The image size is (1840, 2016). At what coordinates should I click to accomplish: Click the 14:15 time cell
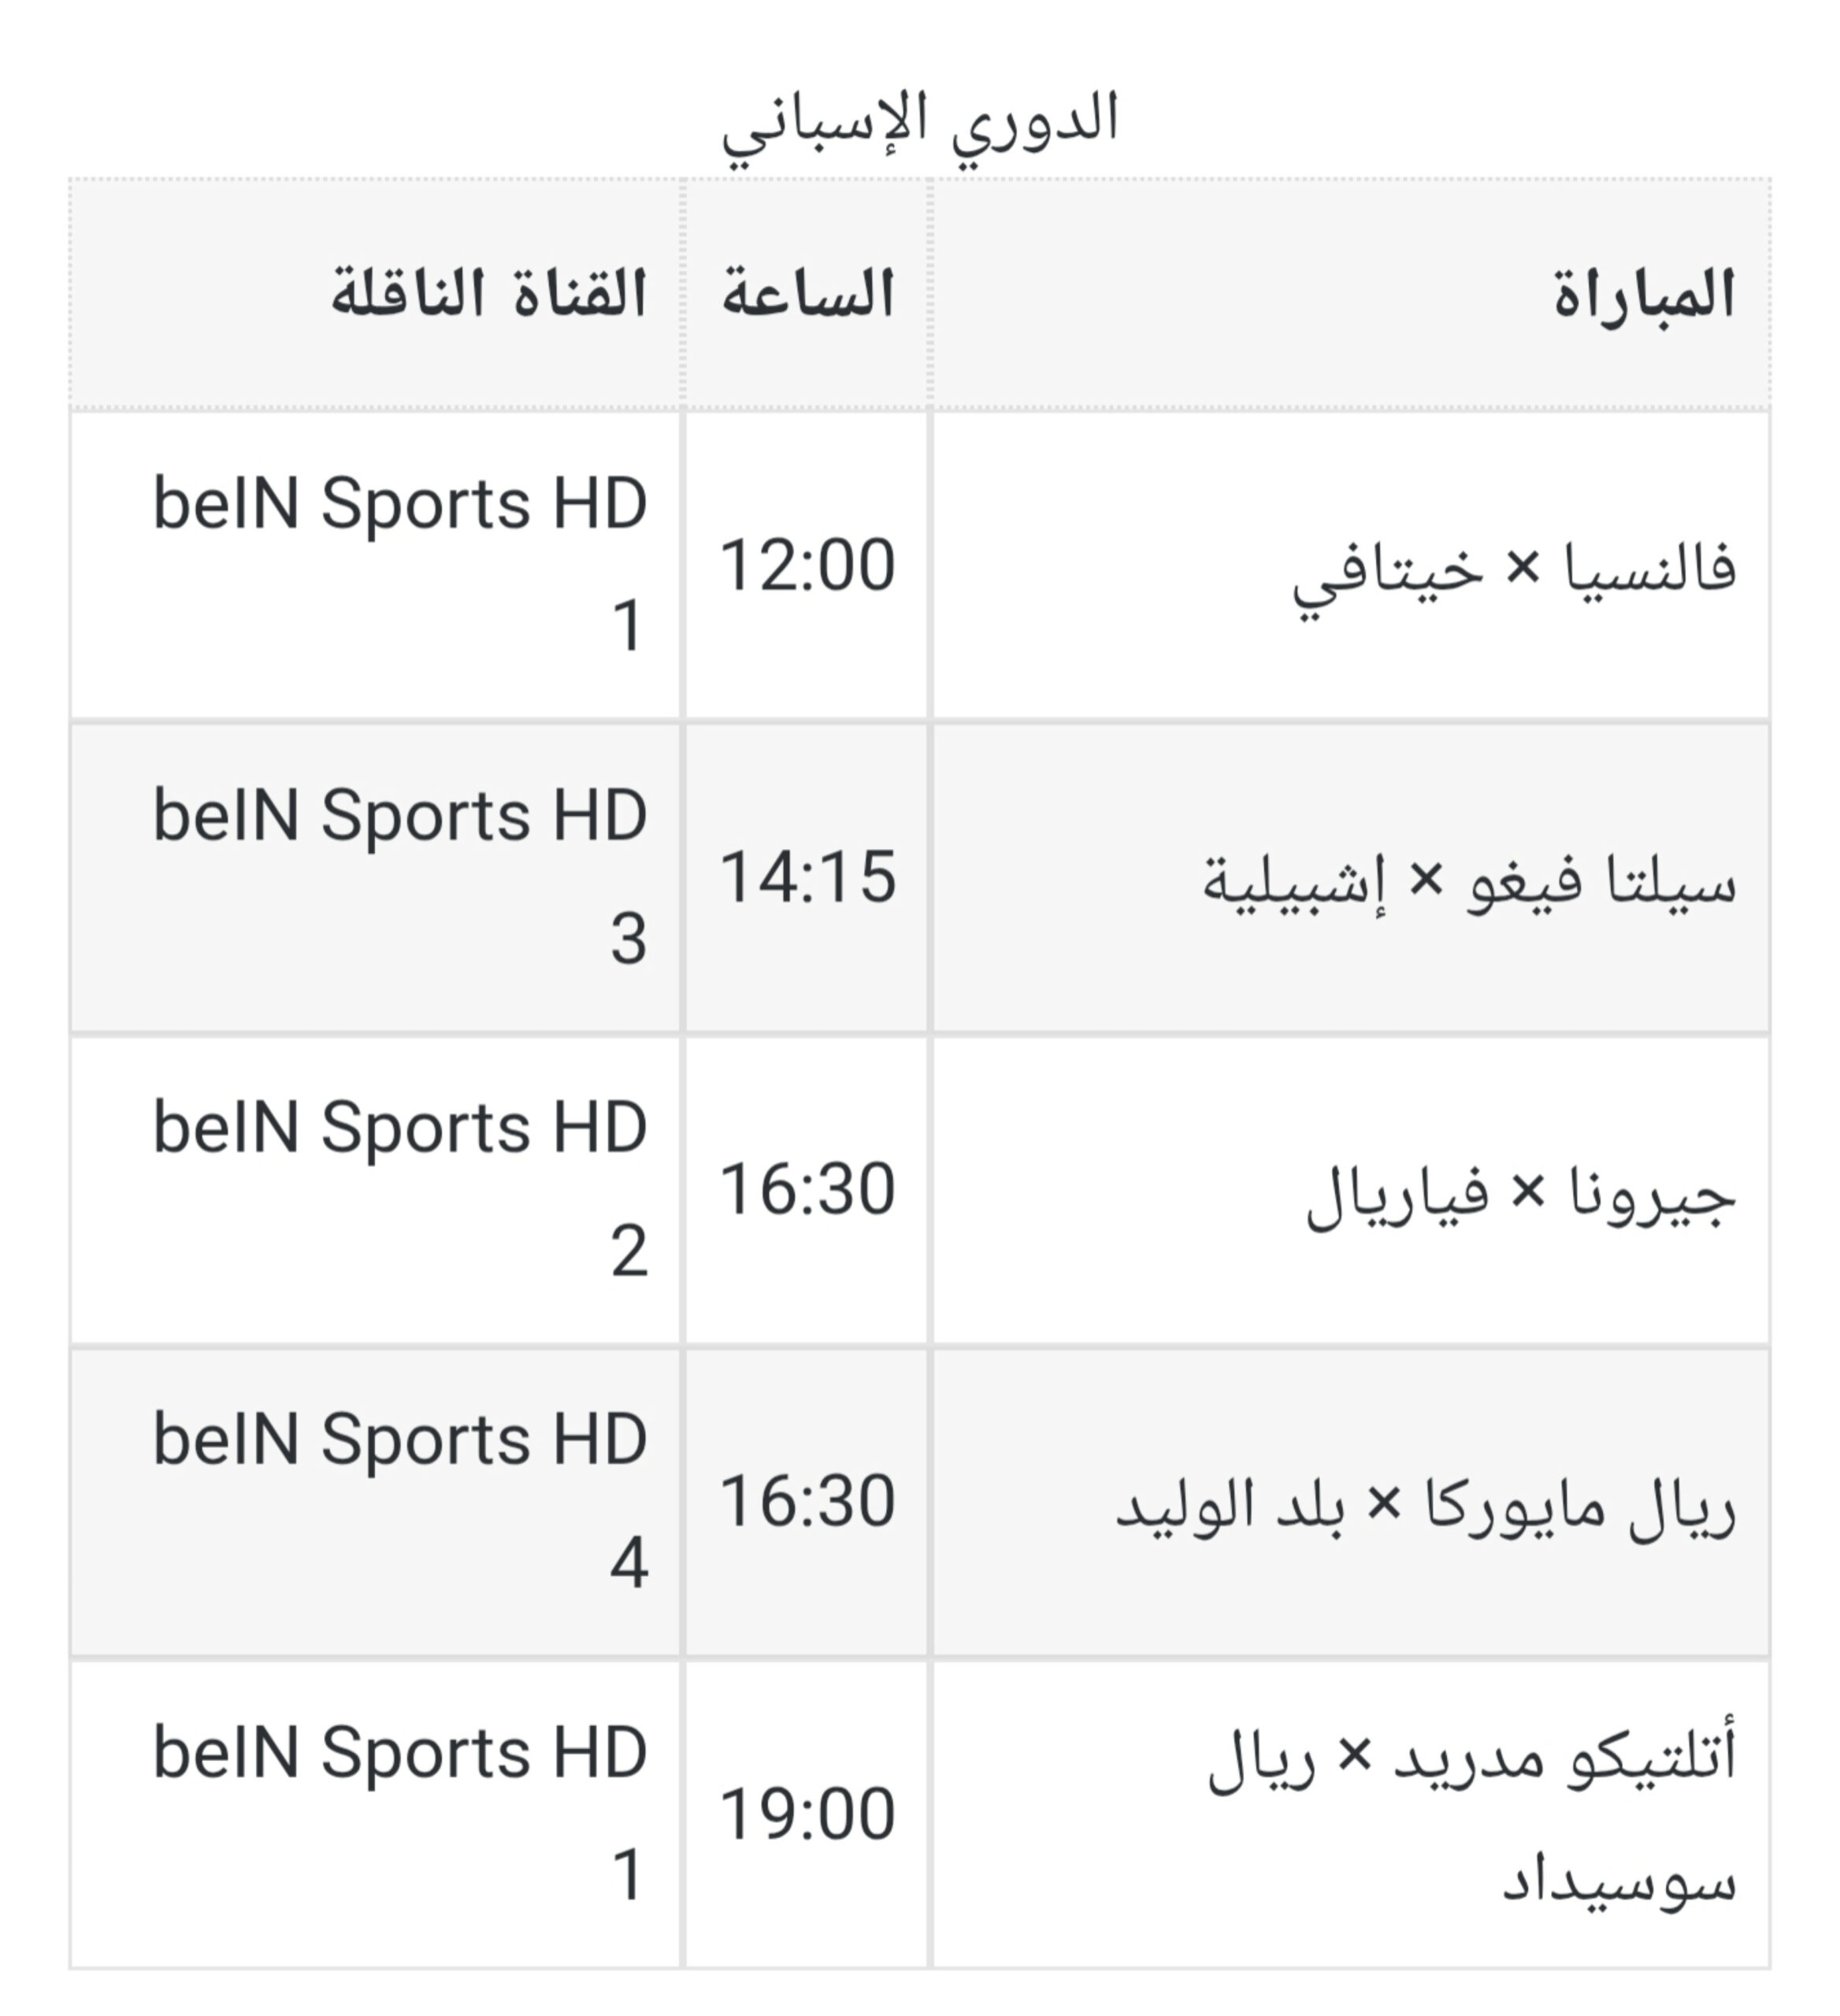point(807,878)
